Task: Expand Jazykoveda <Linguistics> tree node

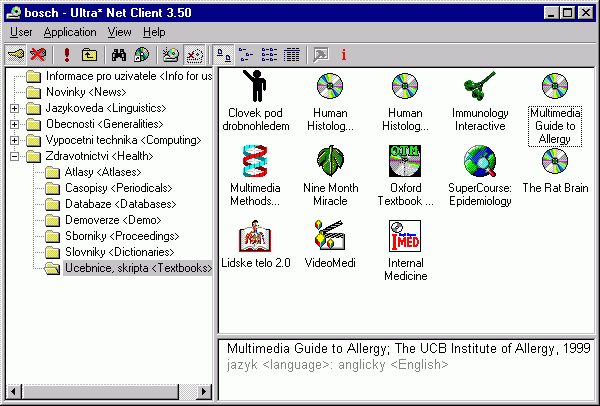Action: (x=14, y=109)
